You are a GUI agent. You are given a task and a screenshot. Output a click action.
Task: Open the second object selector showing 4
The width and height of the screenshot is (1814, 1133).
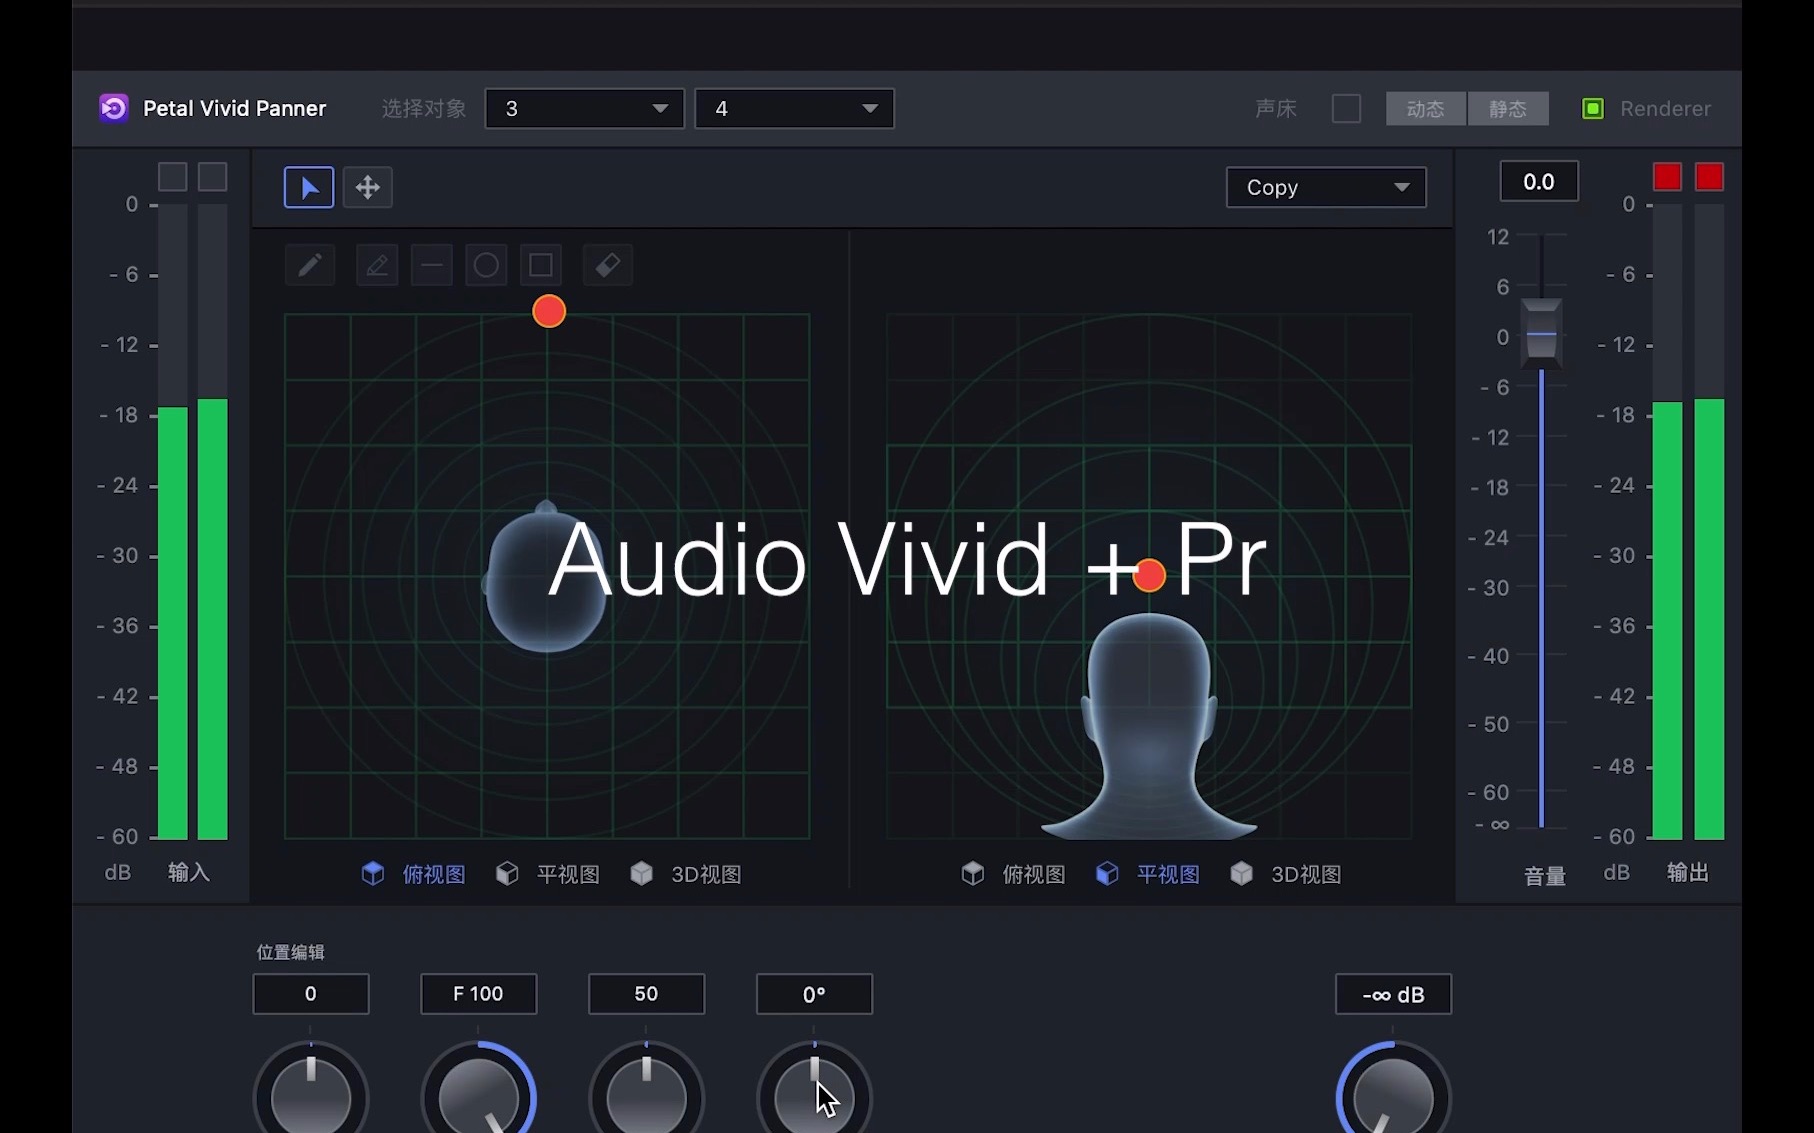click(x=794, y=108)
